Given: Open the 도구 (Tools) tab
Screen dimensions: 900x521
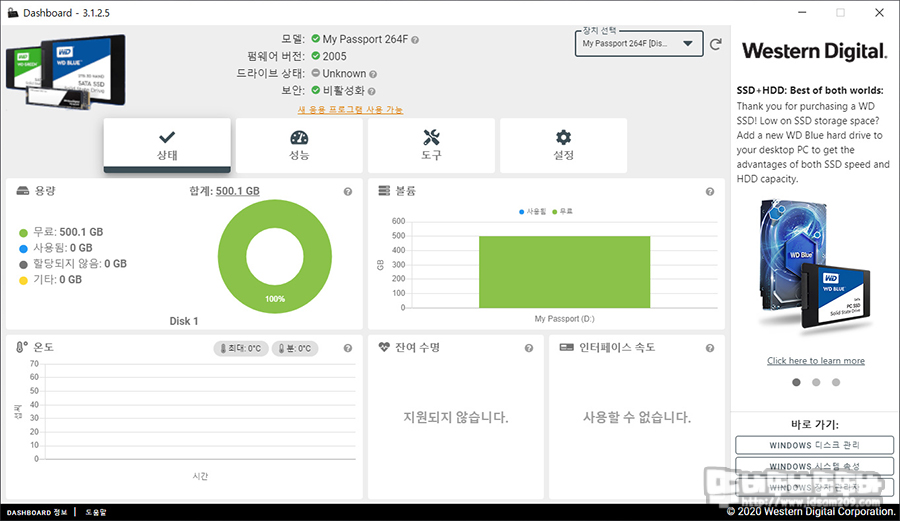Looking at the screenshot, I should (431, 145).
